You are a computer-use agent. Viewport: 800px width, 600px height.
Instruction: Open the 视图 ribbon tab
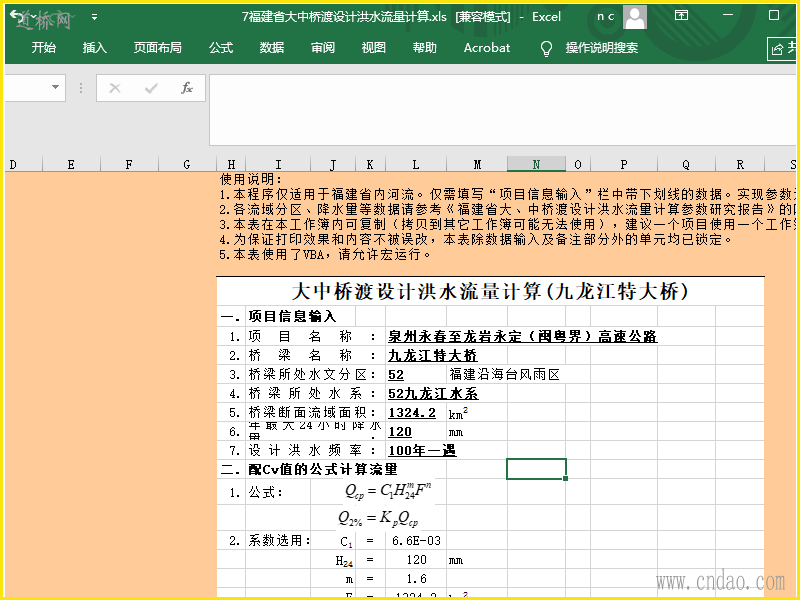[373, 48]
